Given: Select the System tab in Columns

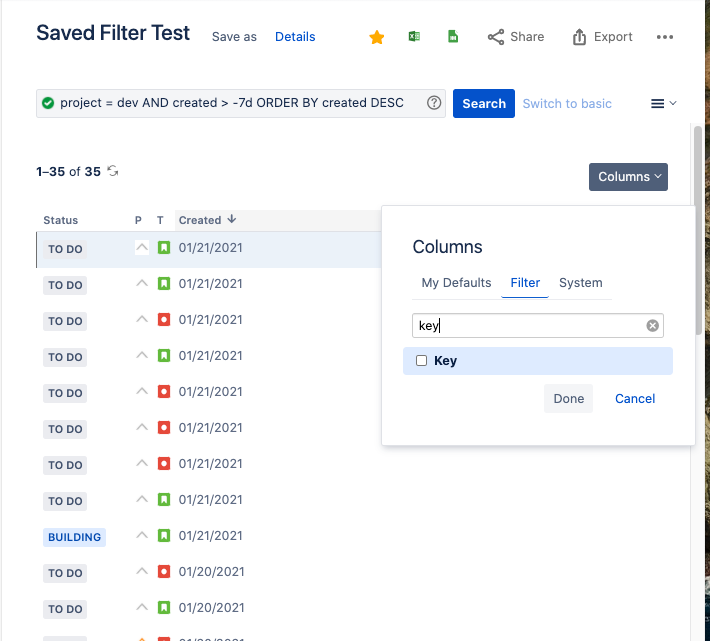Looking at the screenshot, I should (580, 282).
